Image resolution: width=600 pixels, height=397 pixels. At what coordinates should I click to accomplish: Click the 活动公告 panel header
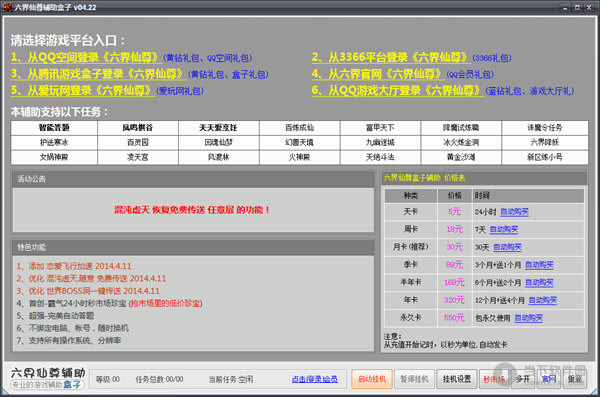(193, 179)
